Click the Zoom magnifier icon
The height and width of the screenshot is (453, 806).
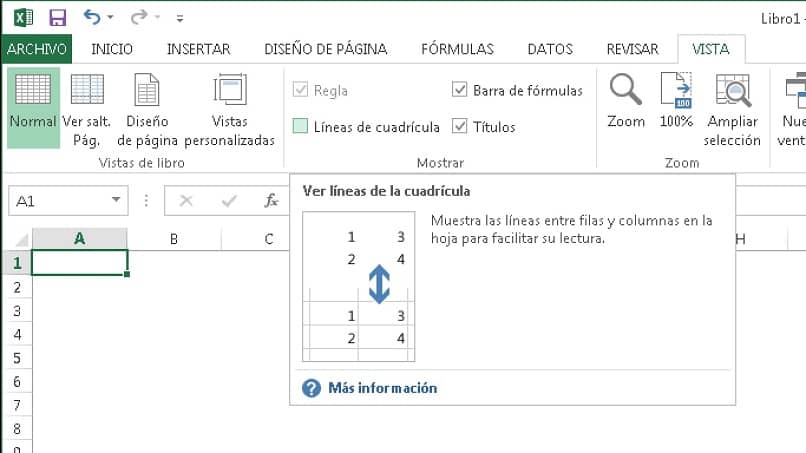pos(626,102)
